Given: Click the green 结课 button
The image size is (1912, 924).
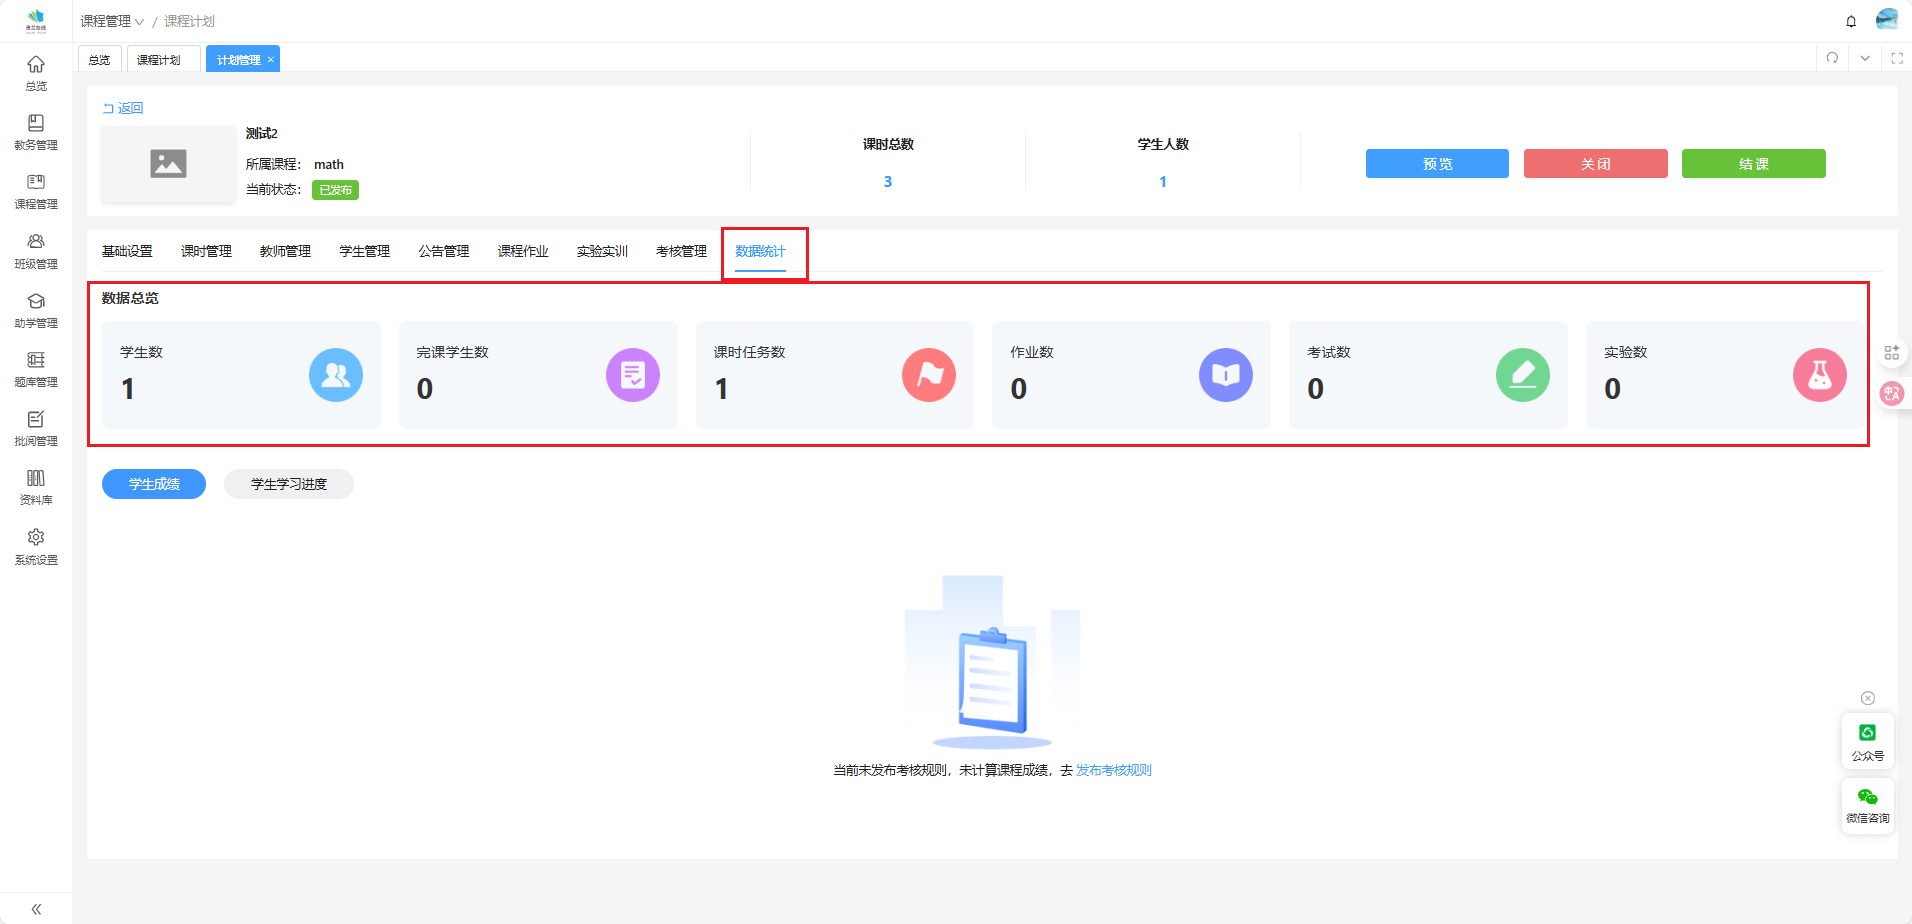Looking at the screenshot, I should coord(1753,164).
